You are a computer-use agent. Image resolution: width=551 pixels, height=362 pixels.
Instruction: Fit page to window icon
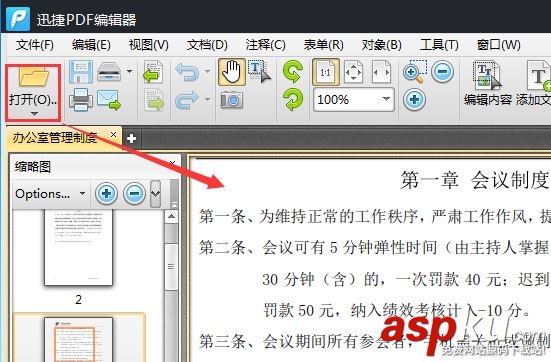[x=354, y=72]
